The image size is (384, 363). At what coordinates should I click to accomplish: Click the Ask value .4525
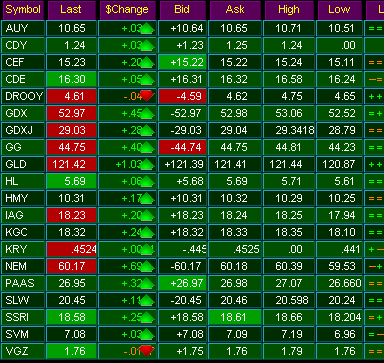pos(235,249)
